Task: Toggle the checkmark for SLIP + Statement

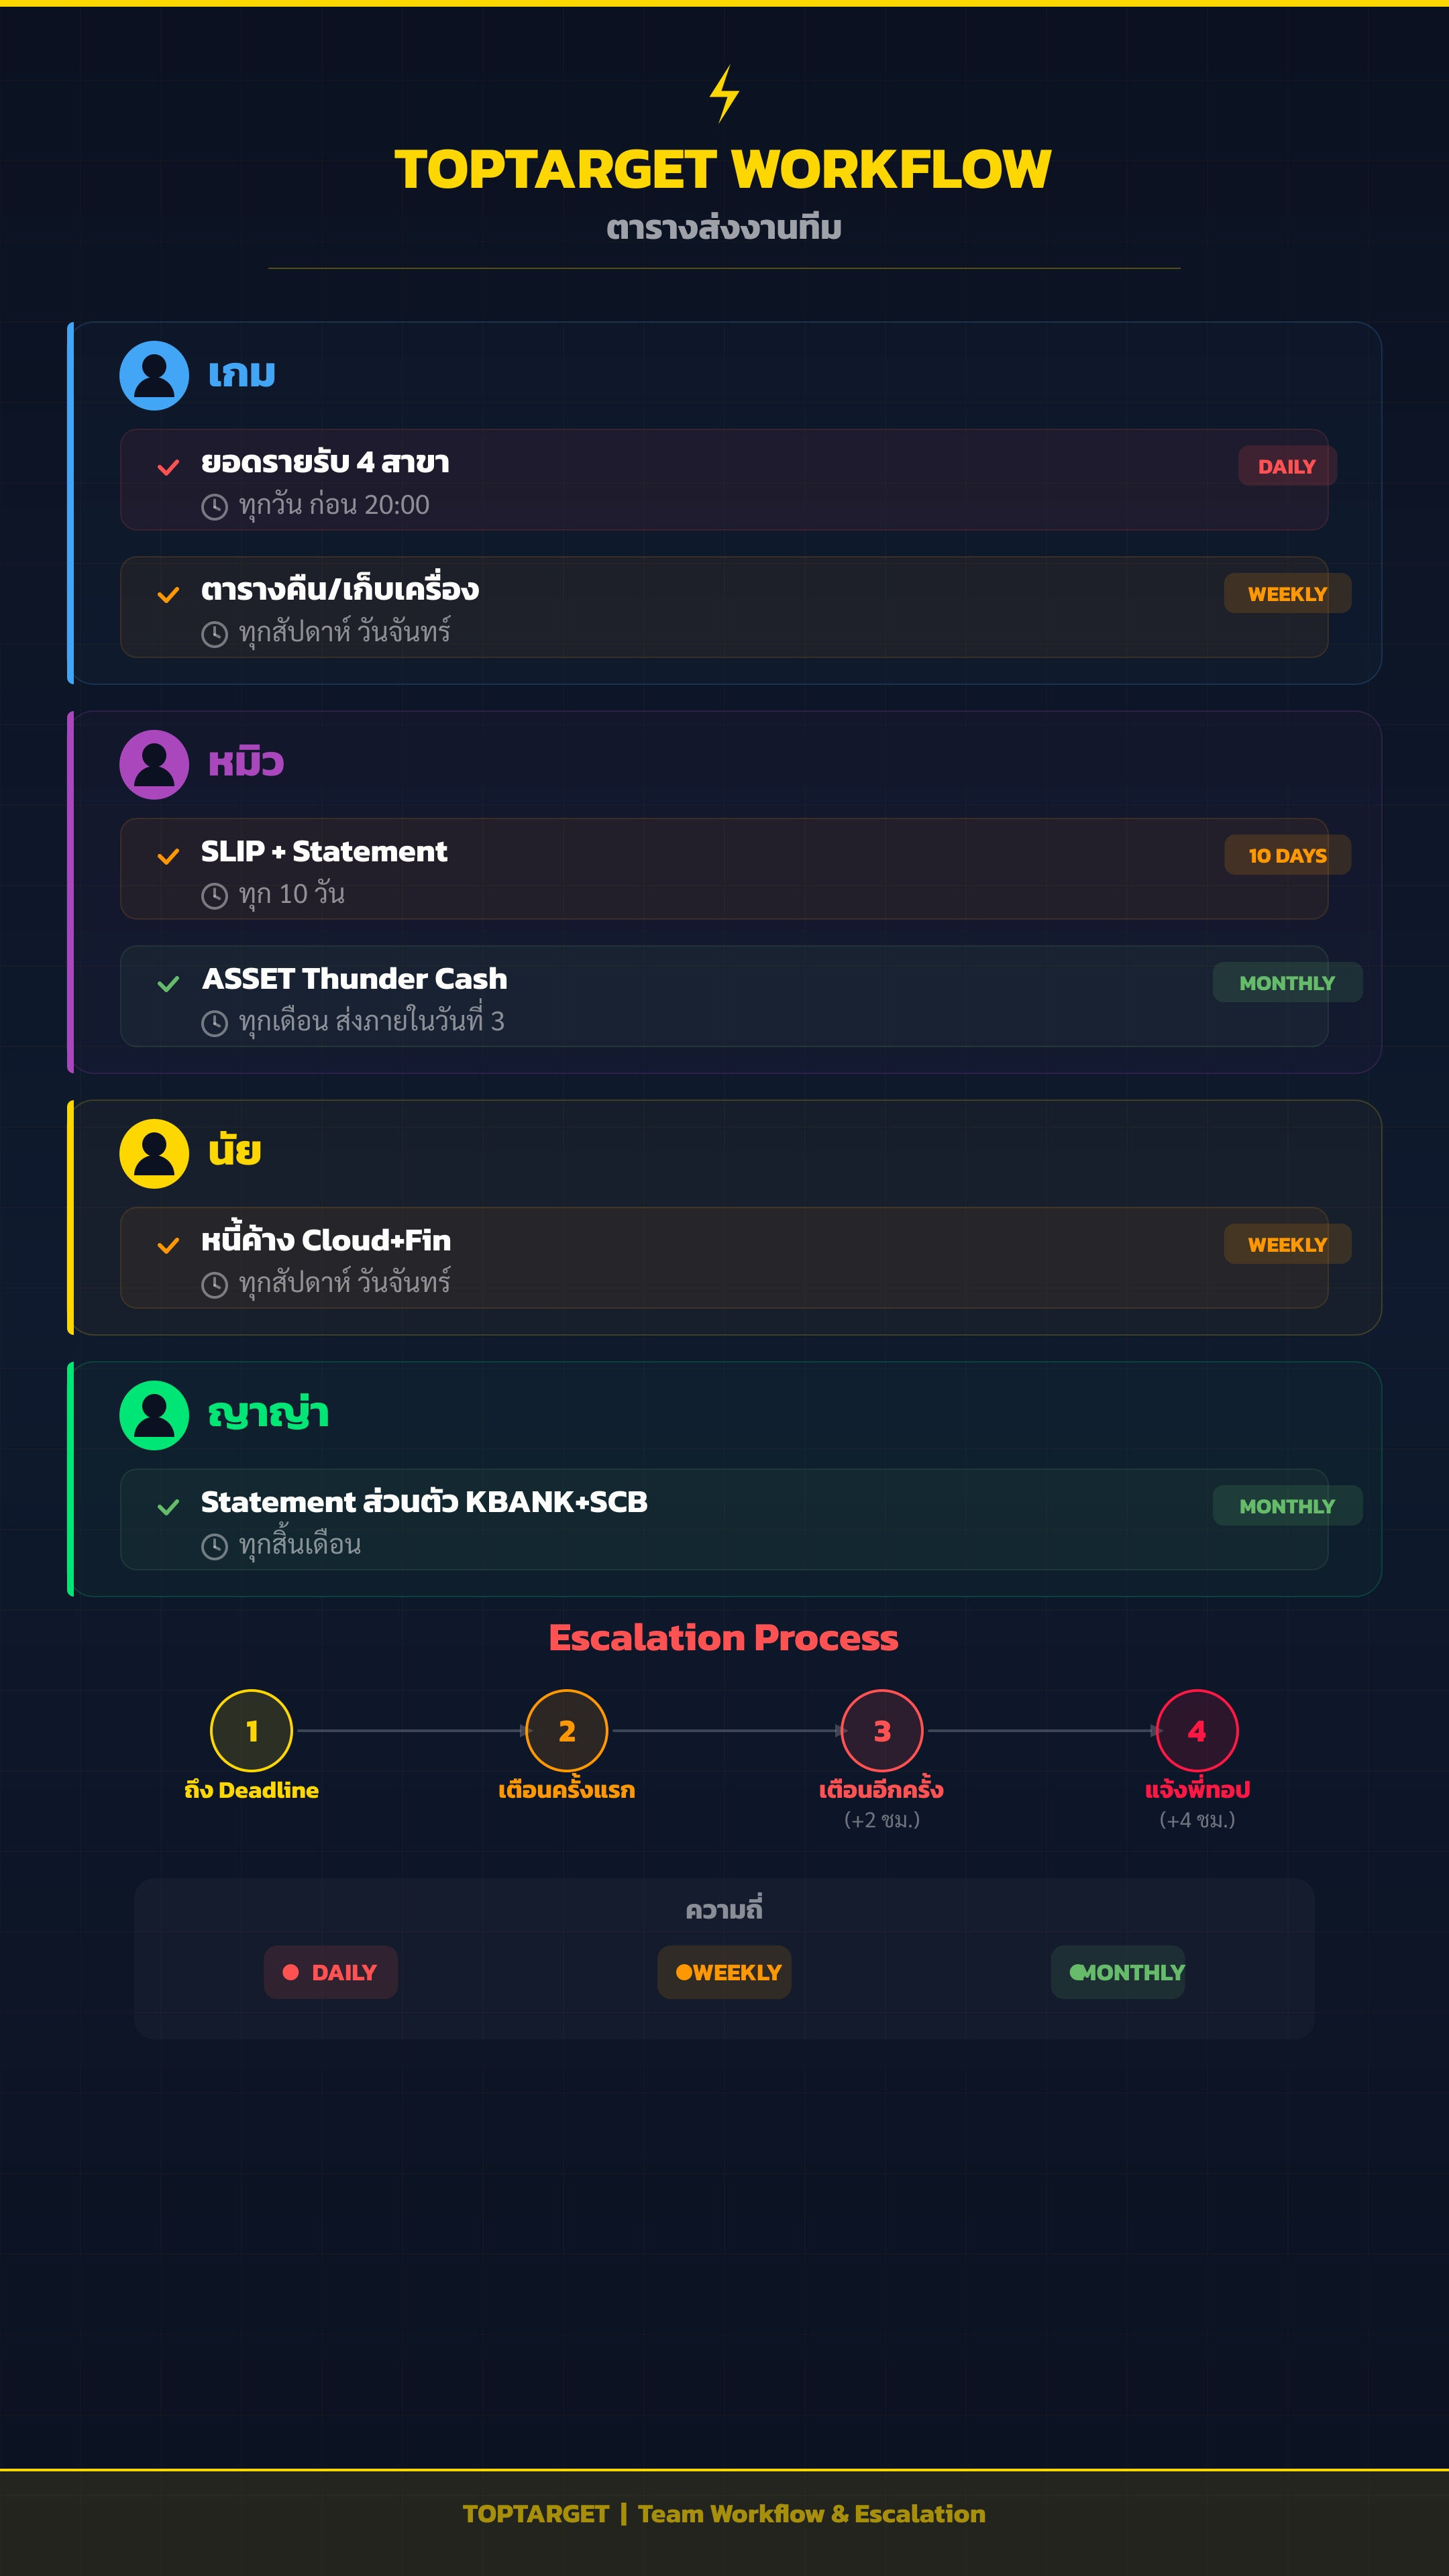Action: coord(168,856)
